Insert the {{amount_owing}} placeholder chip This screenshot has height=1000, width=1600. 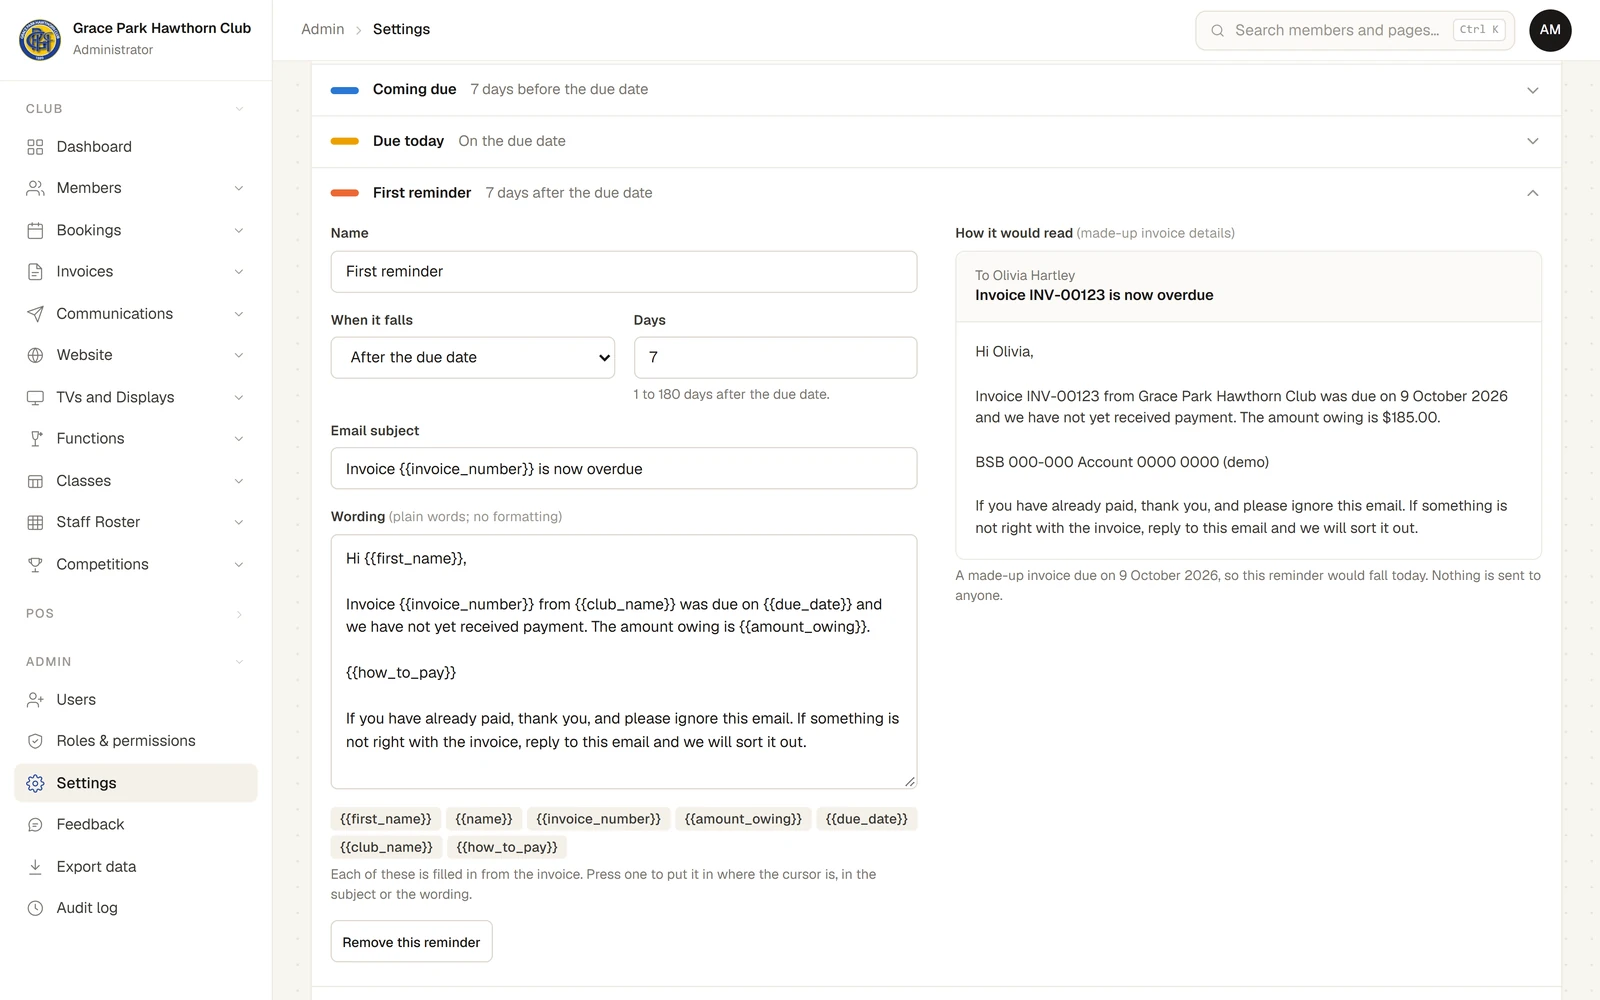(x=743, y=819)
